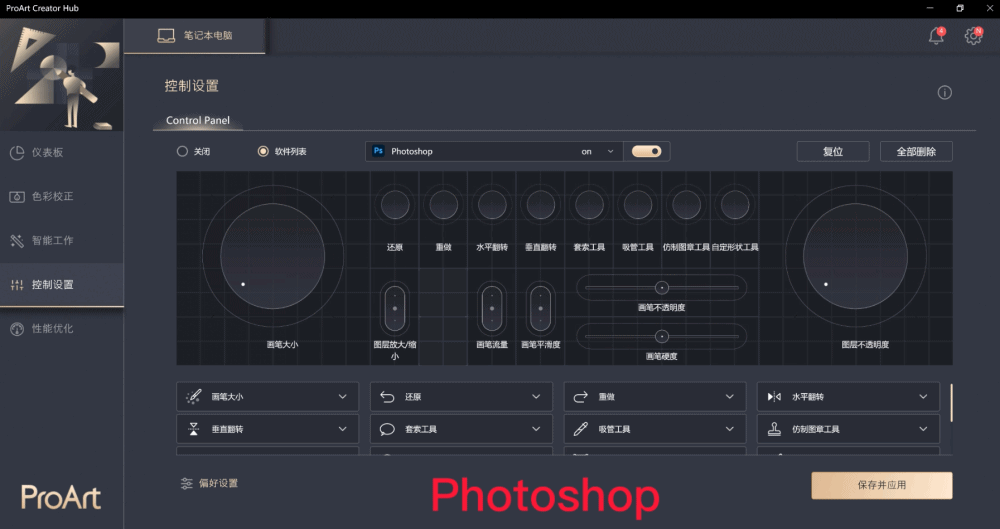Click the 画笔不透明度 slider handle
Viewport: 1000px width, 529px height.
pos(662,288)
